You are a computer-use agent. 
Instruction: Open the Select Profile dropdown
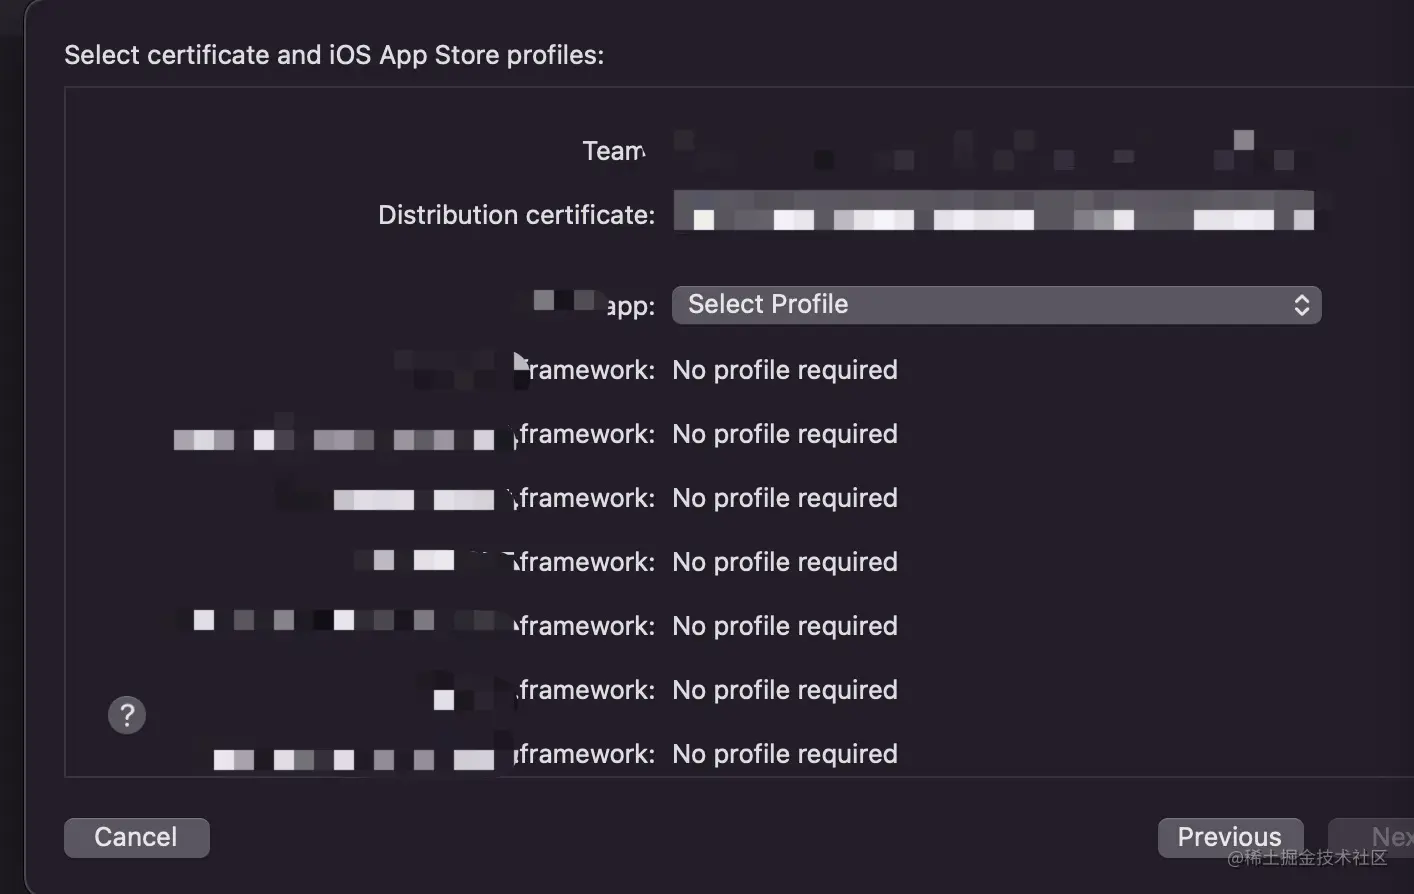(995, 305)
